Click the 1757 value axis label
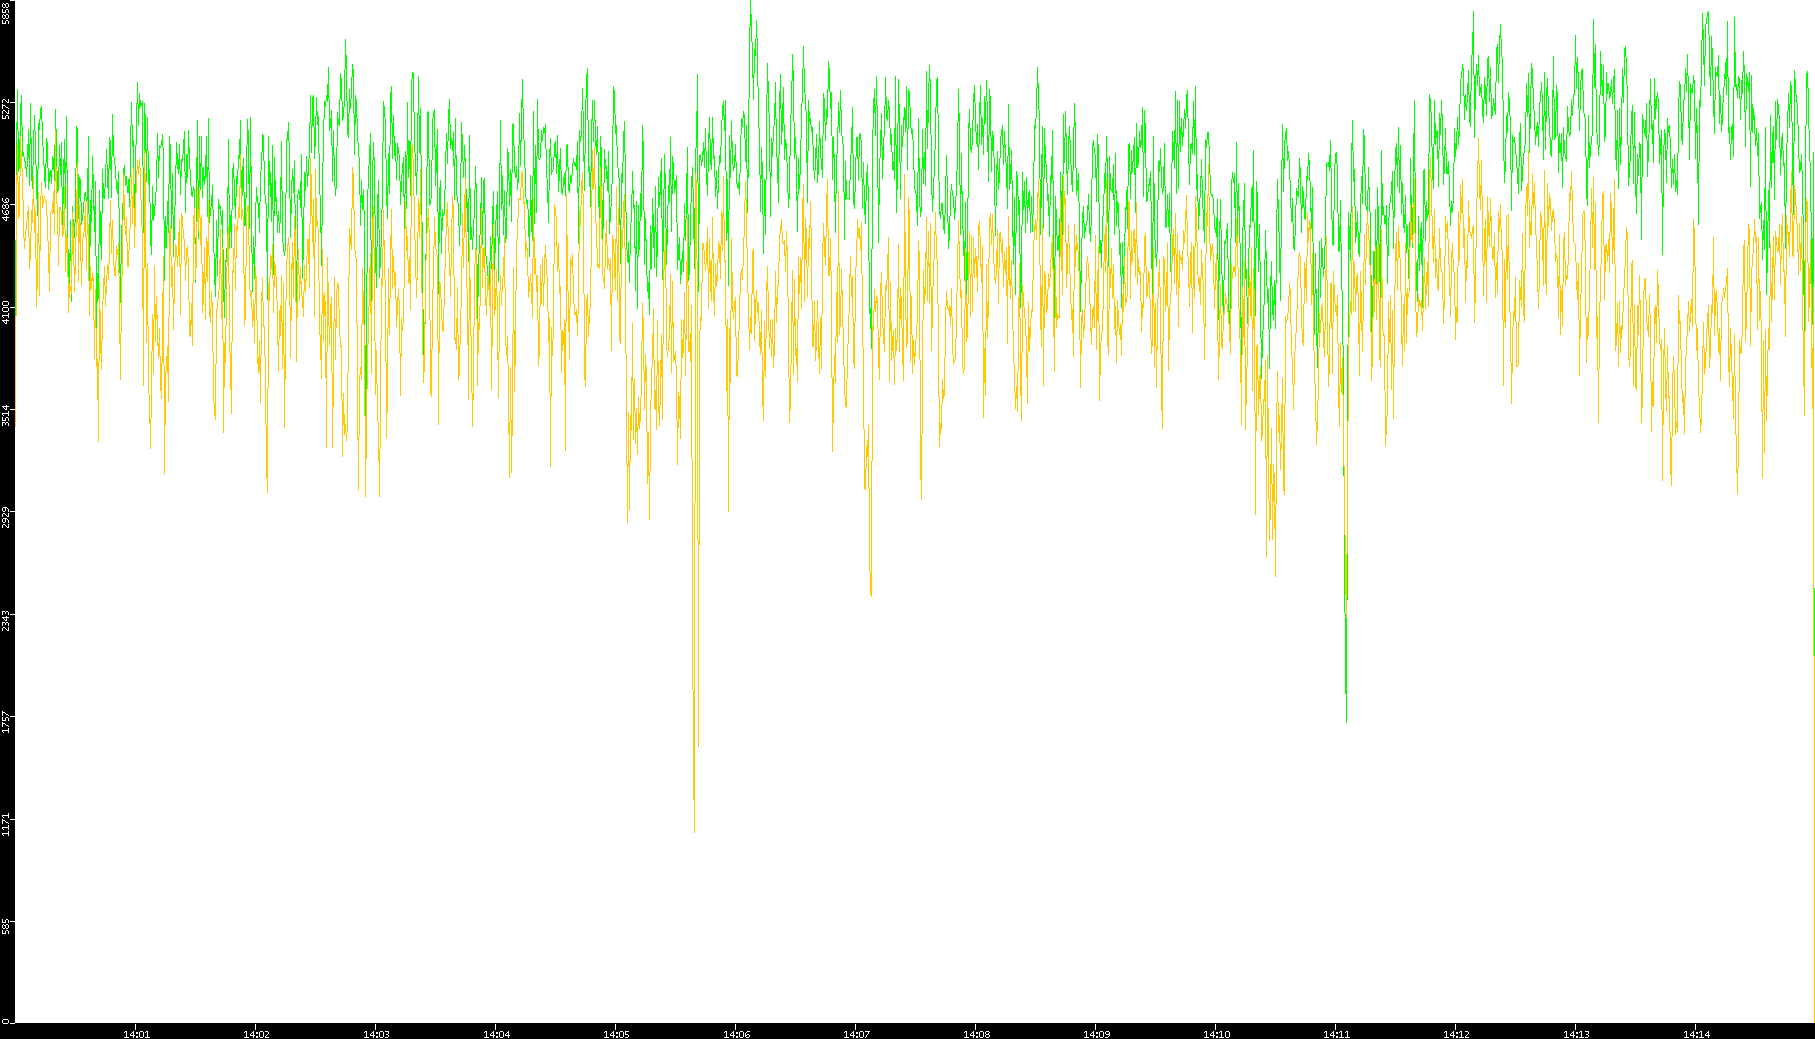The width and height of the screenshot is (1815, 1039). pos(6,722)
